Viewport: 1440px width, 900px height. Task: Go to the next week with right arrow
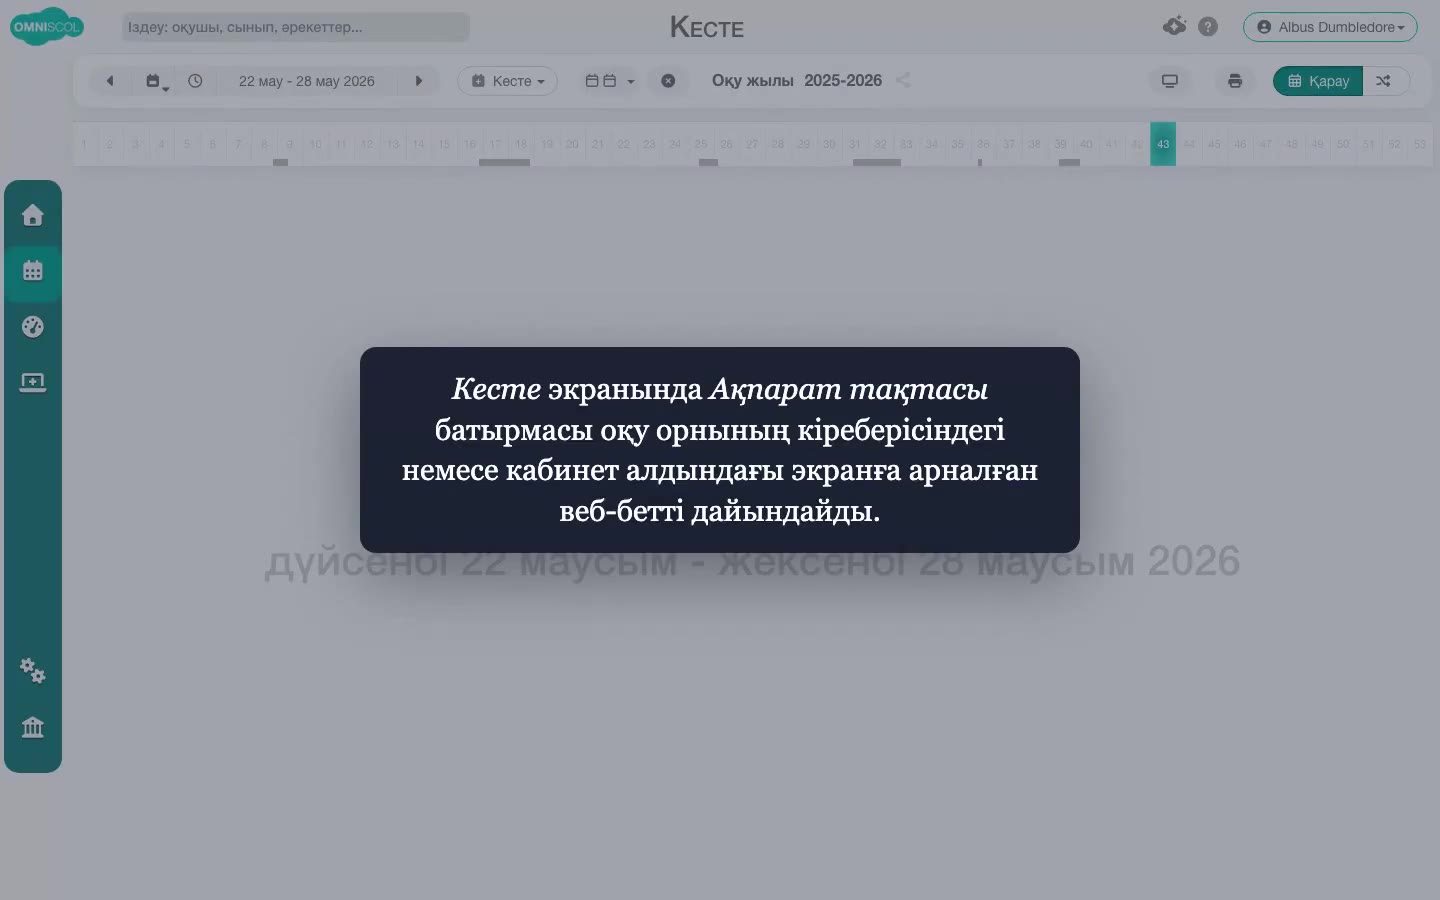pyautogui.click(x=419, y=81)
